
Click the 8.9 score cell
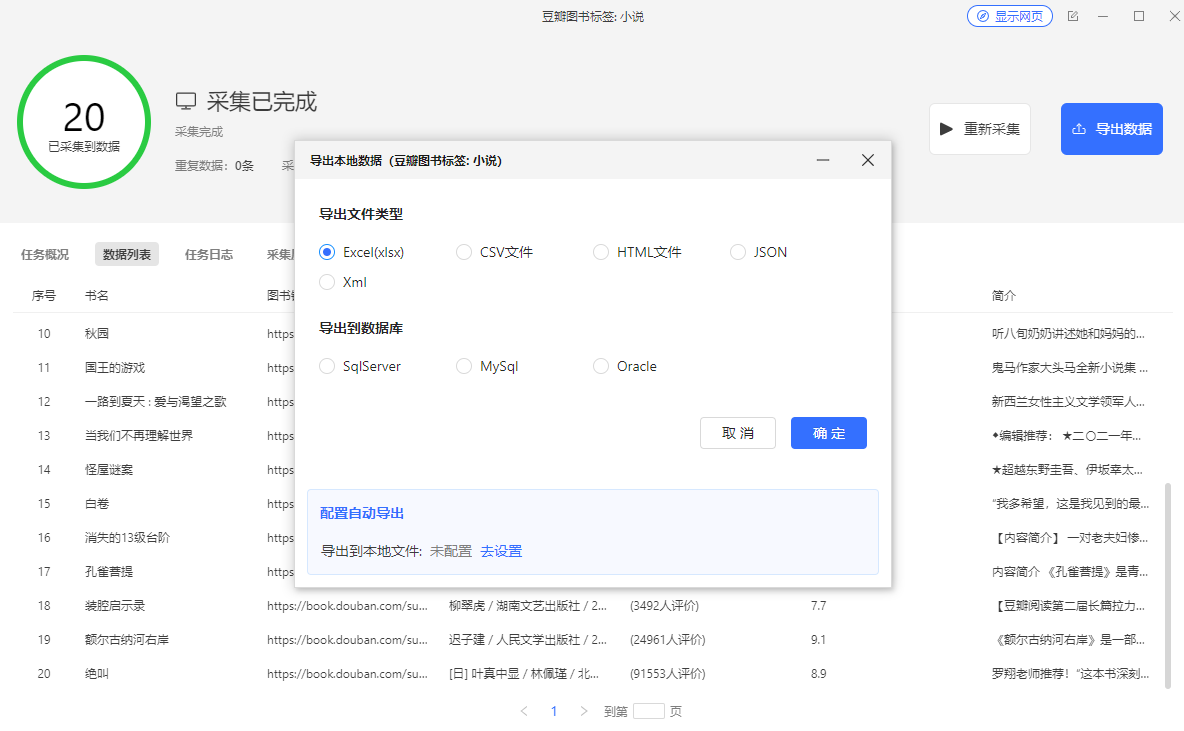[x=819, y=674]
